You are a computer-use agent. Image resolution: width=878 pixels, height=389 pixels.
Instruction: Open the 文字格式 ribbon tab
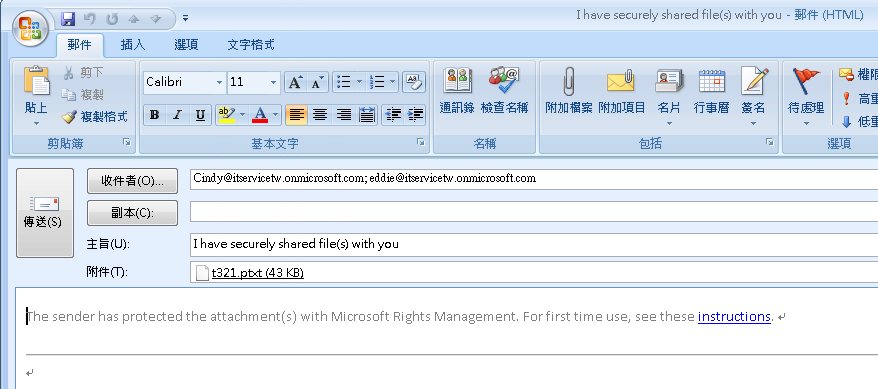pyautogui.click(x=251, y=45)
